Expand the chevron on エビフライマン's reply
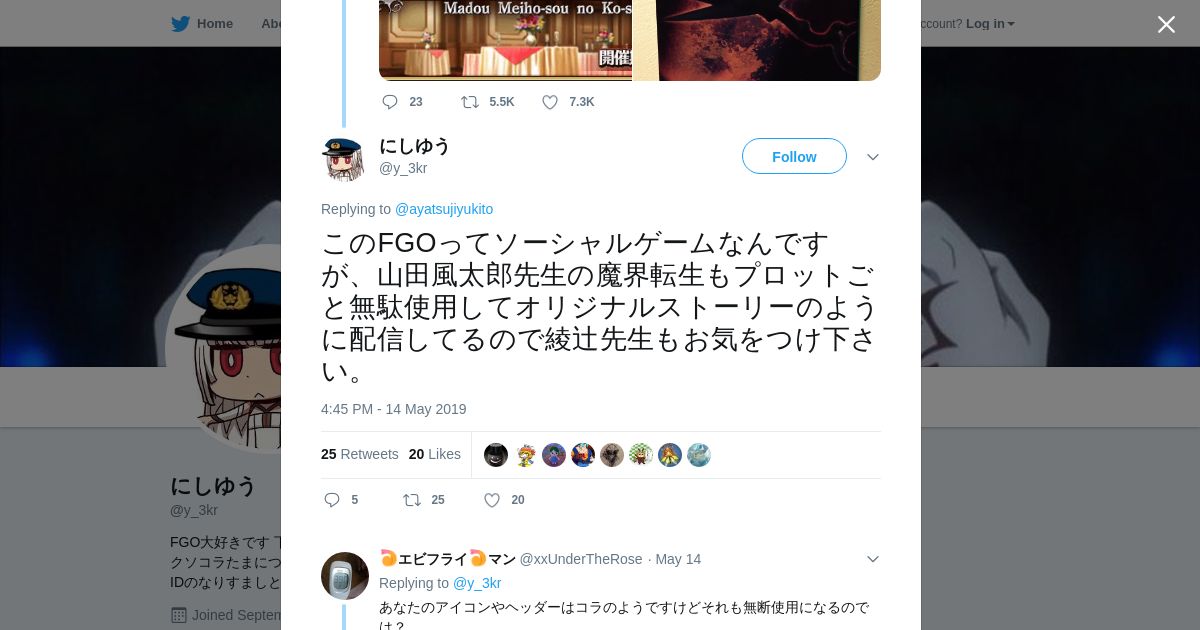Image resolution: width=1200 pixels, height=630 pixels. click(872, 559)
